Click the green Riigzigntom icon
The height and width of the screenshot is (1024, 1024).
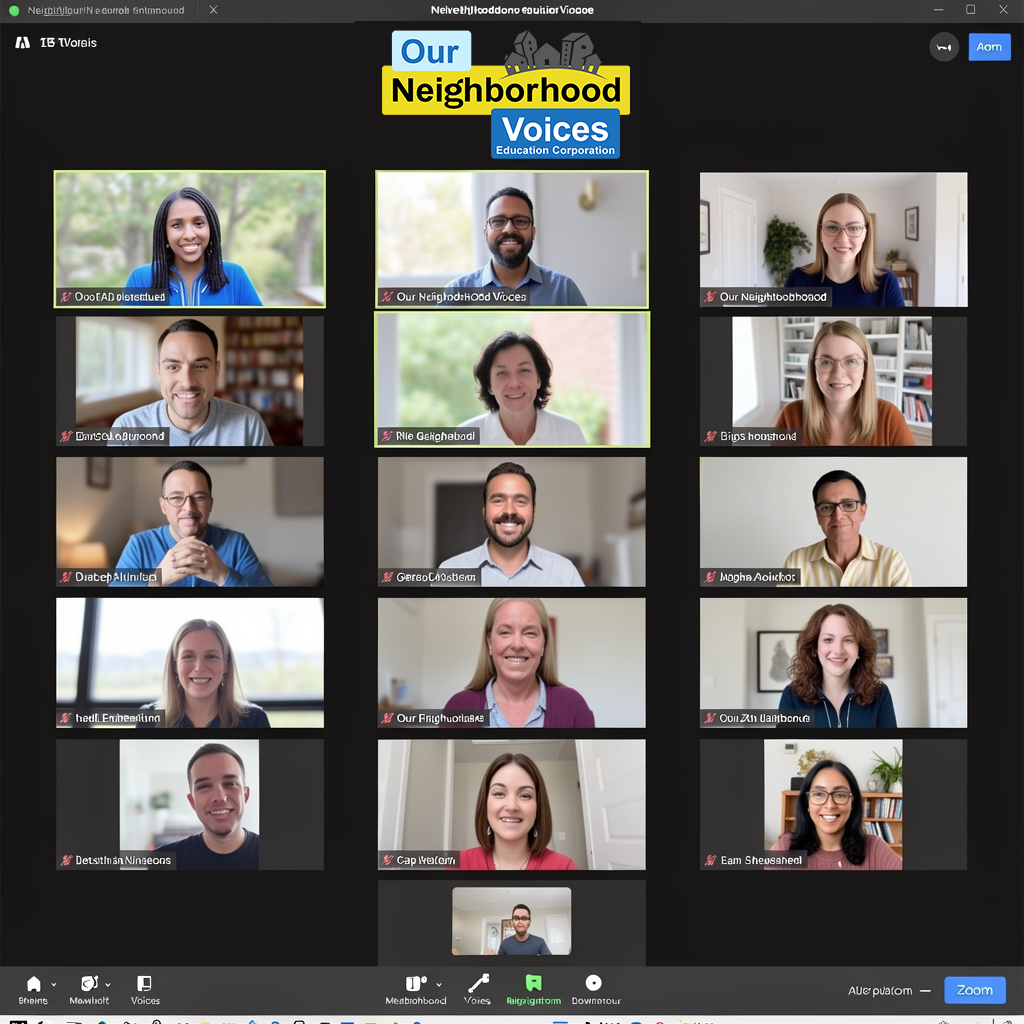click(x=534, y=983)
